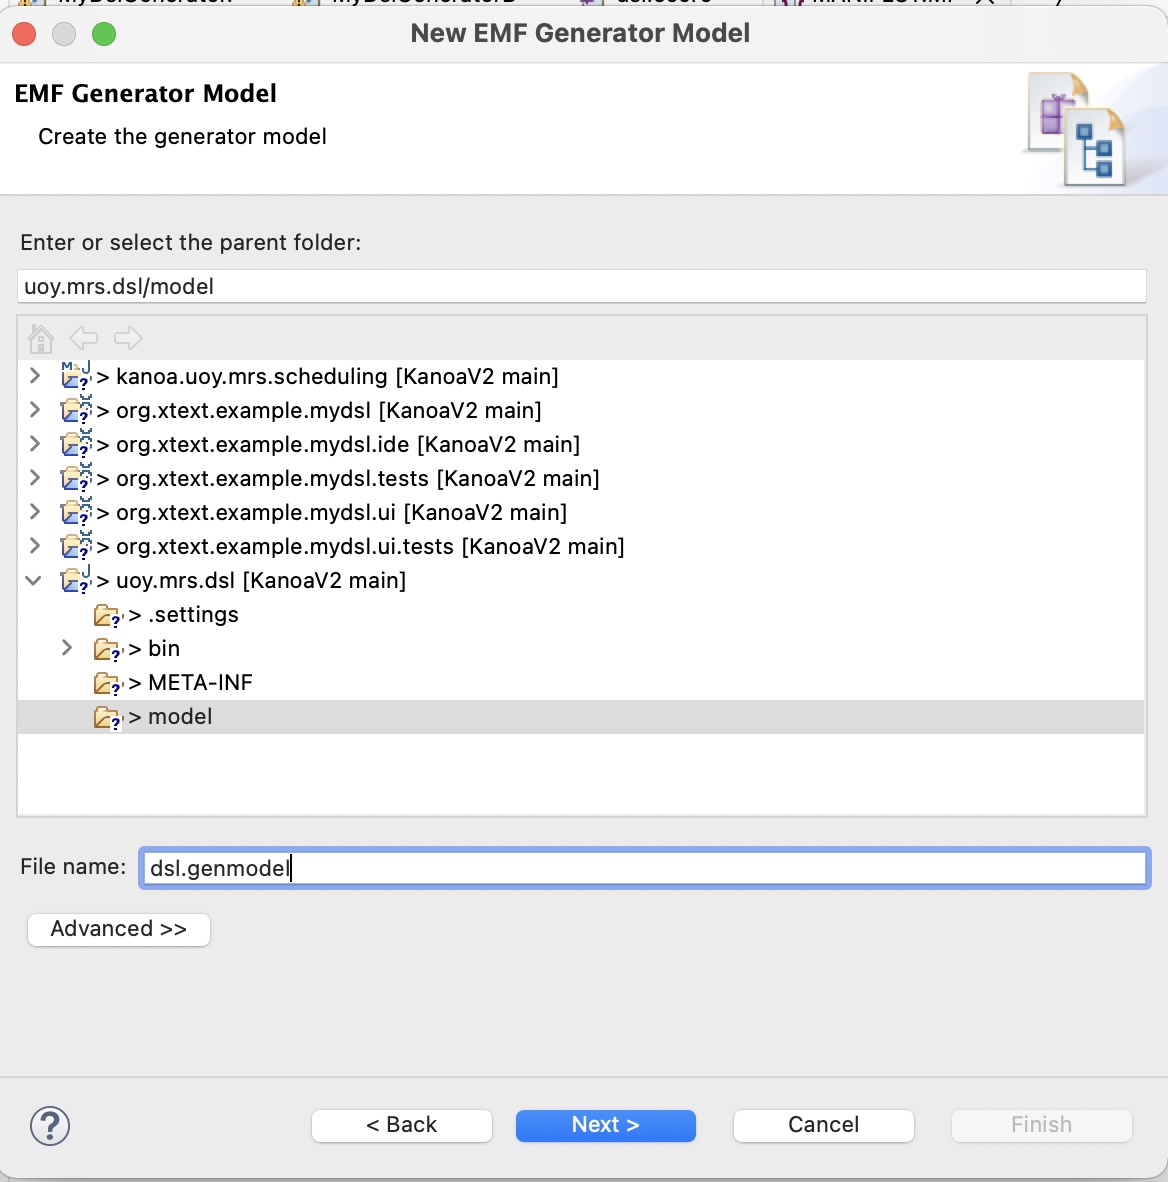Click the File name text field
This screenshot has width=1168, height=1182.
(x=644, y=868)
